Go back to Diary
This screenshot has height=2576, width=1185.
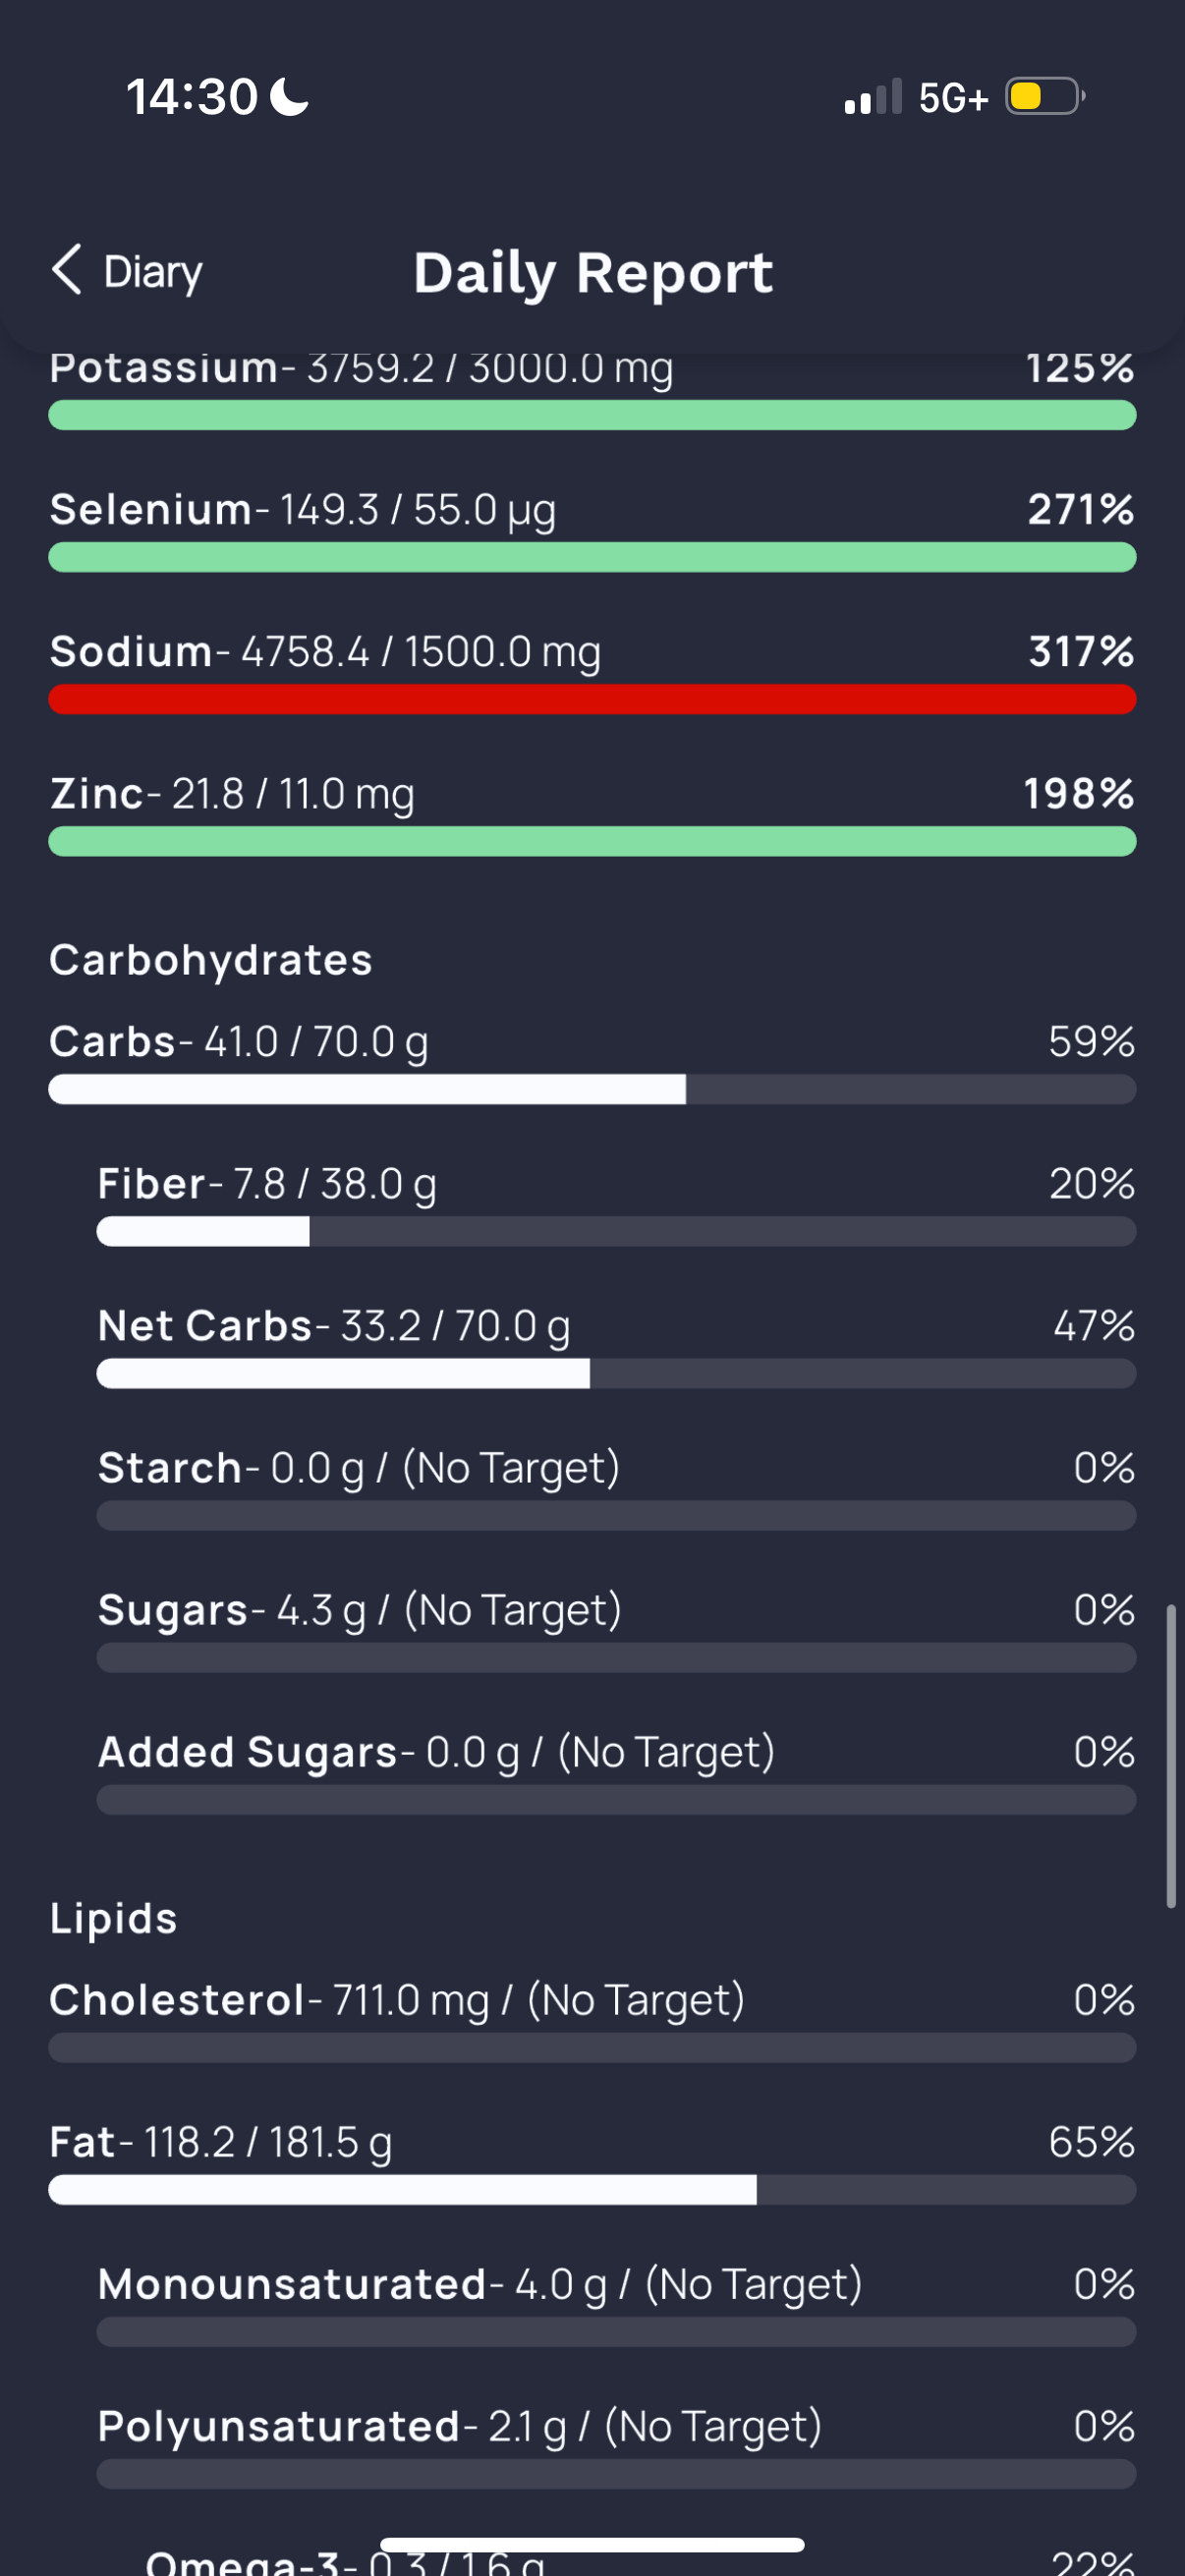coord(152,272)
